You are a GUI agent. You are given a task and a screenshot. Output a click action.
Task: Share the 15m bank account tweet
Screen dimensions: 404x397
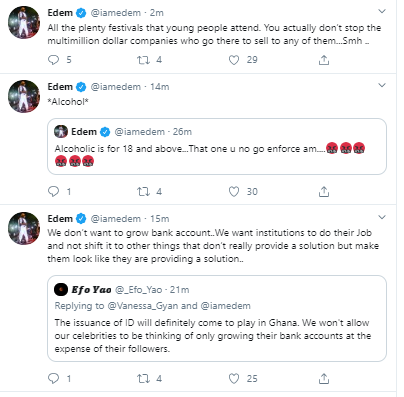click(324, 379)
